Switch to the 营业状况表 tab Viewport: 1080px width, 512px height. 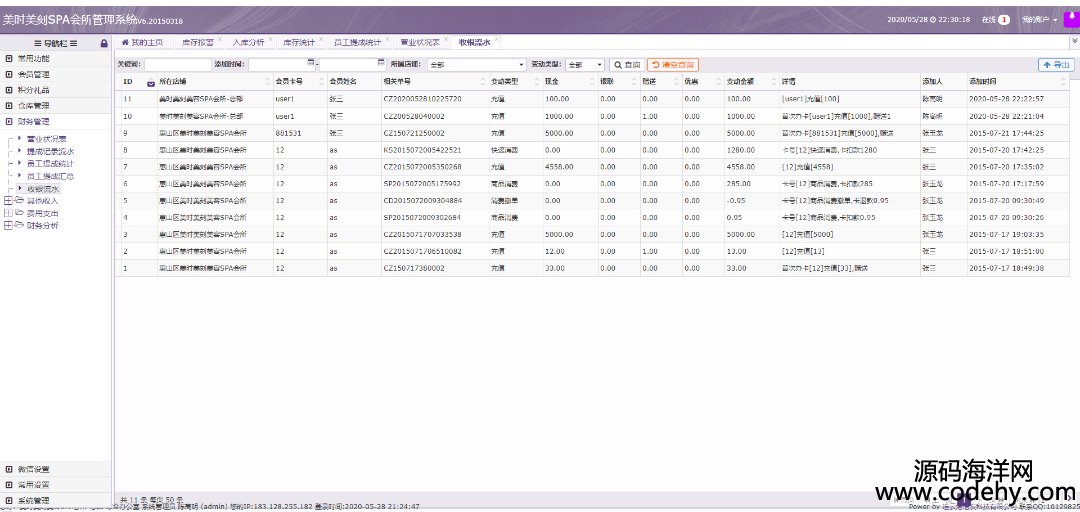(419, 43)
